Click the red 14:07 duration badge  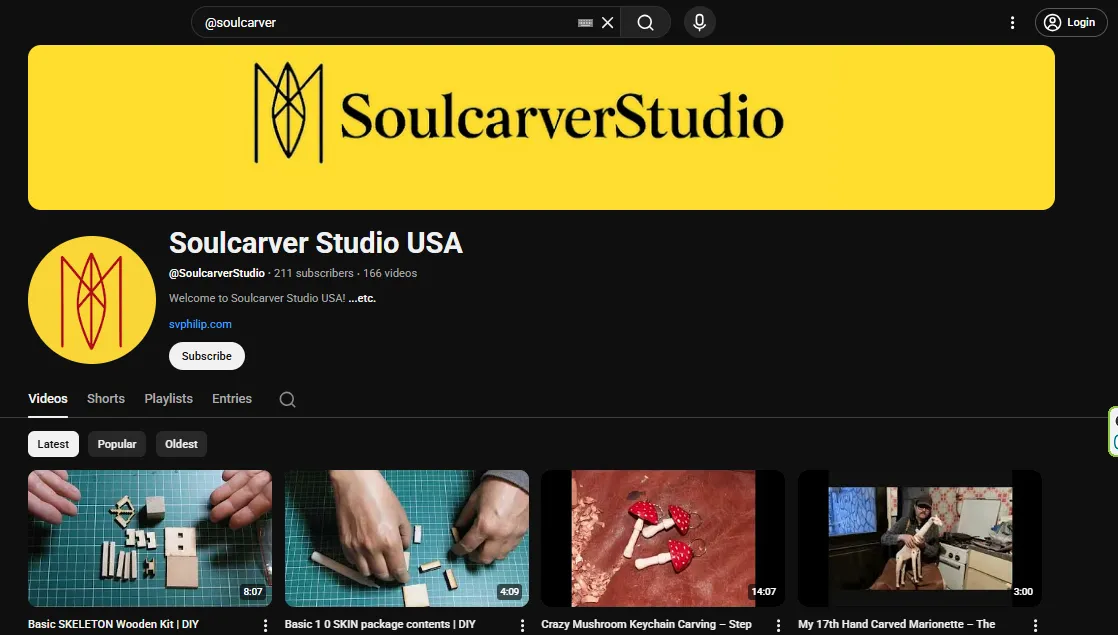tap(763, 591)
